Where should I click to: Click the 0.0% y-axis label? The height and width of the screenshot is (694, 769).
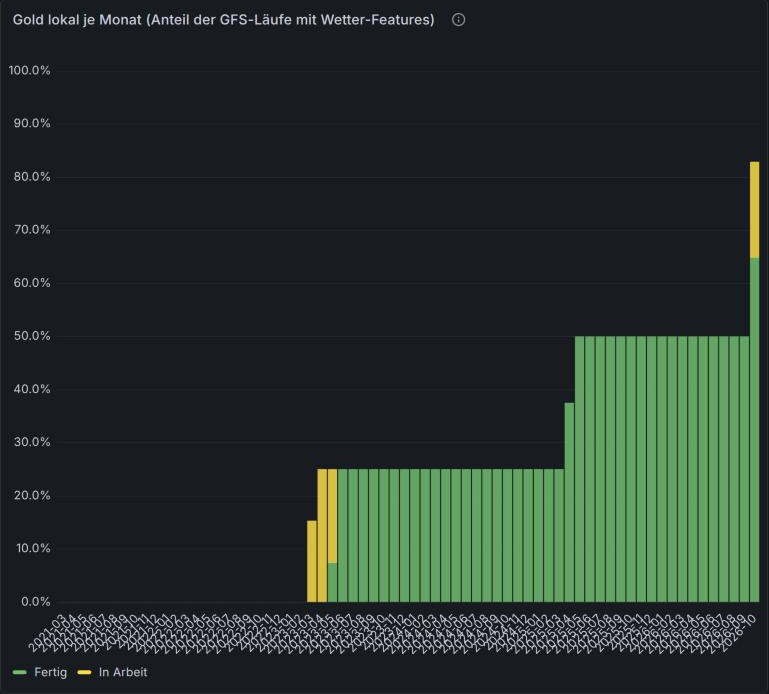[35, 602]
